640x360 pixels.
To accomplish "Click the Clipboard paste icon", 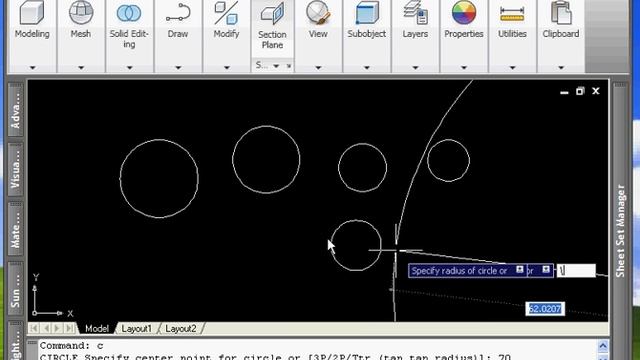I will click(561, 13).
